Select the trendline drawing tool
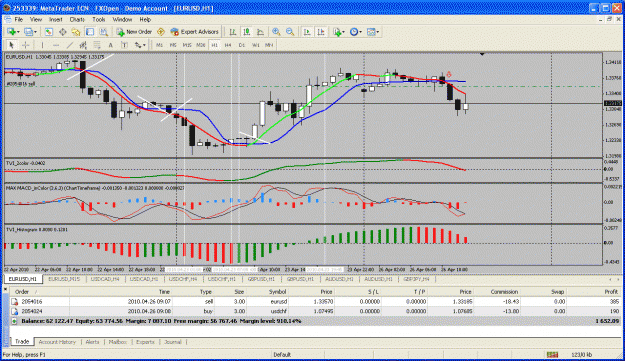Screen dimensions: 625x361 [x=70, y=45]
